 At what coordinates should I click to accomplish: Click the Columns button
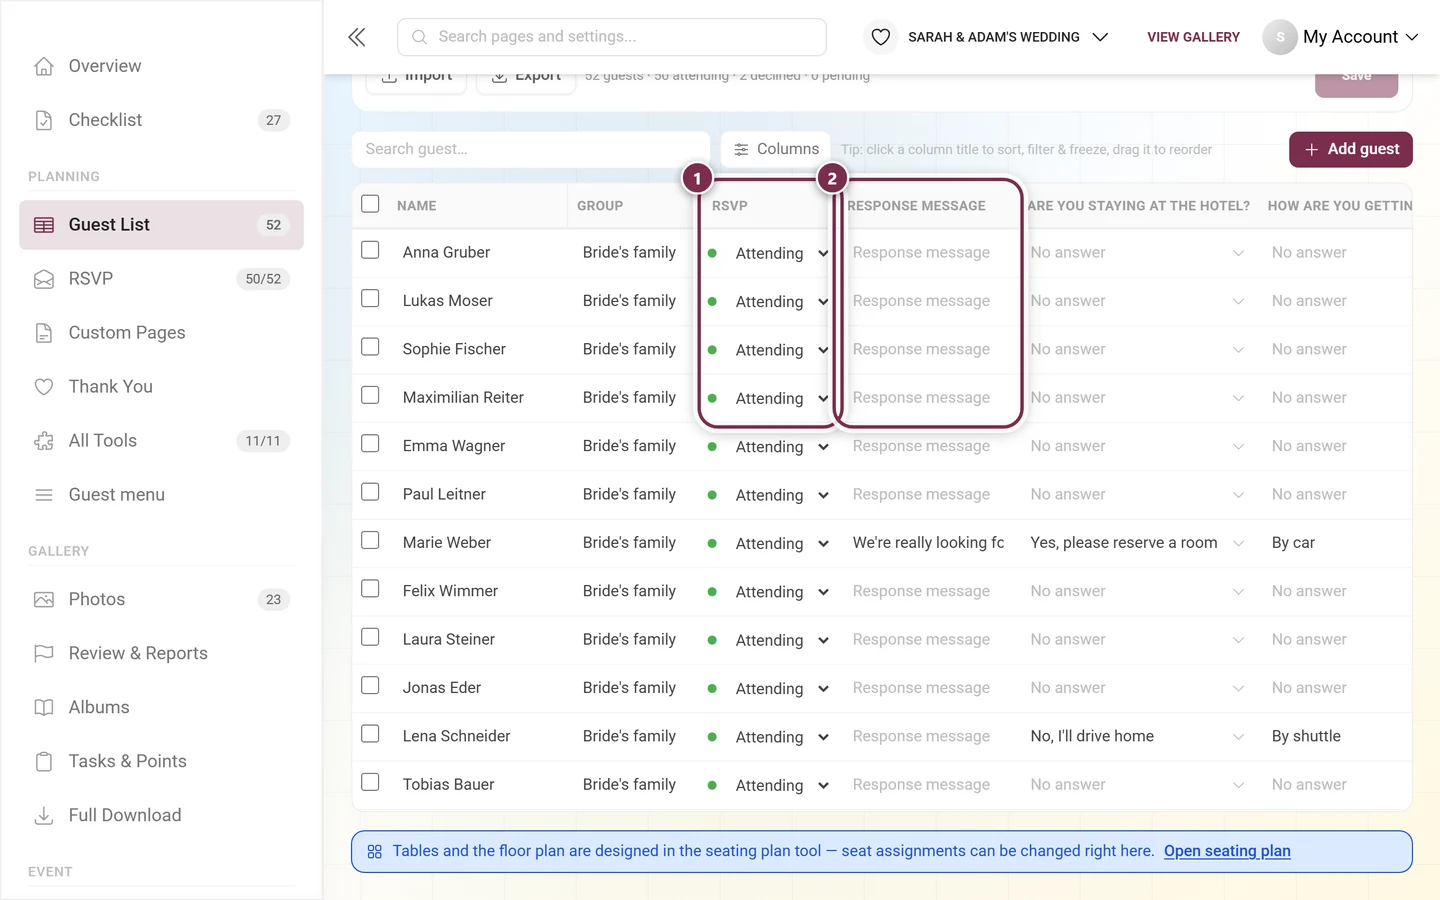[776, 149]
